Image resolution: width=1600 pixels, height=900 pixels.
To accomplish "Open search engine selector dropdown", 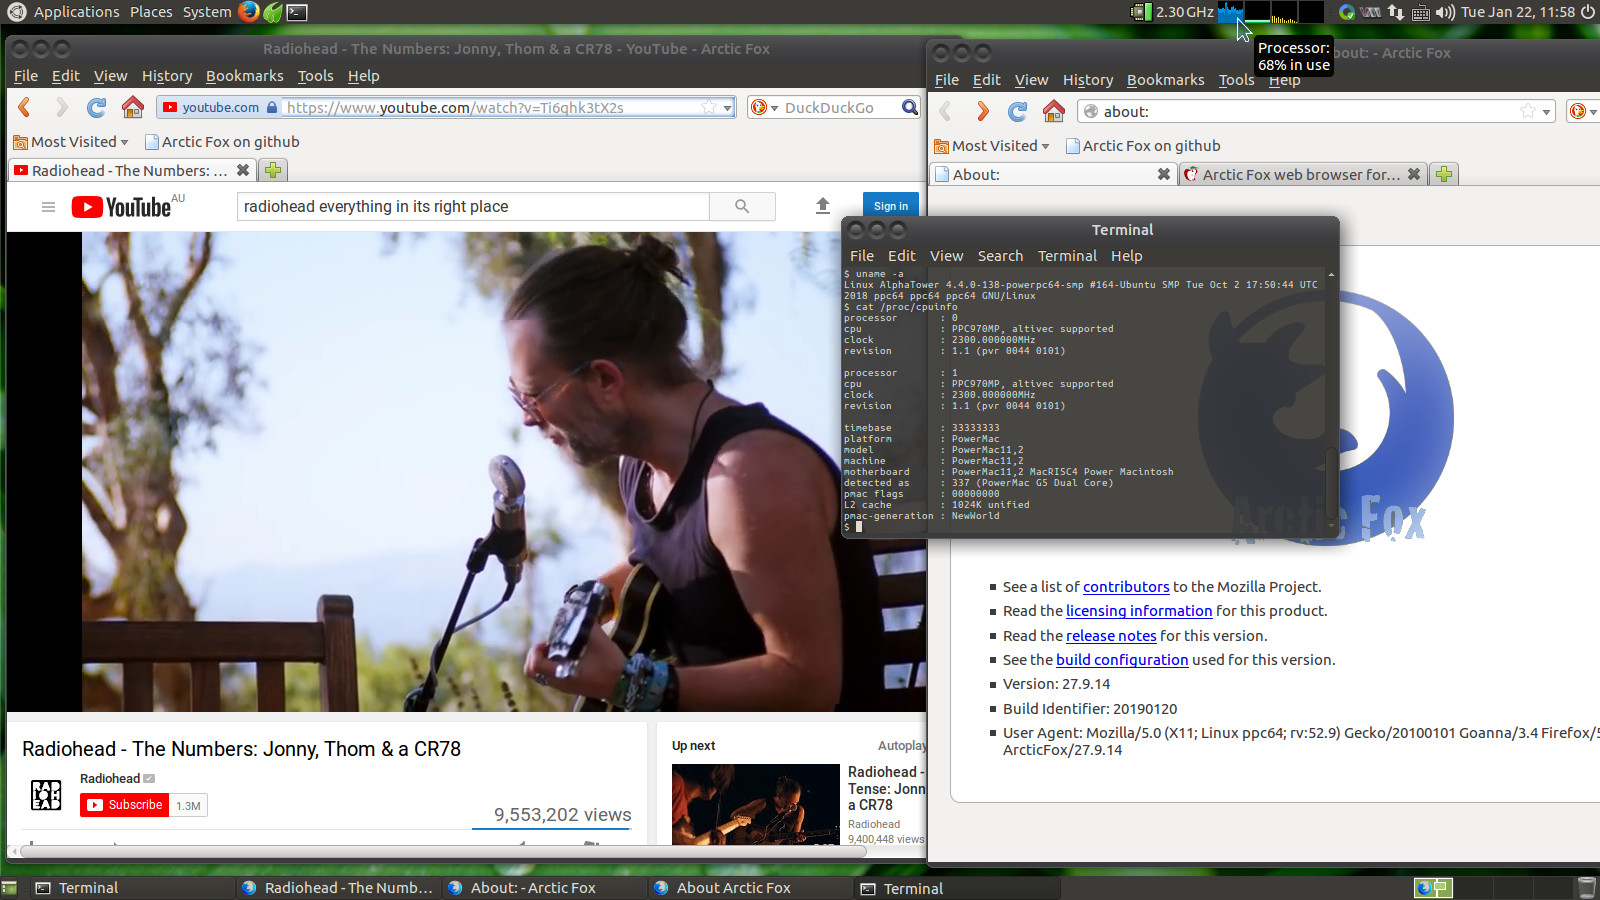I will [764, 108].
